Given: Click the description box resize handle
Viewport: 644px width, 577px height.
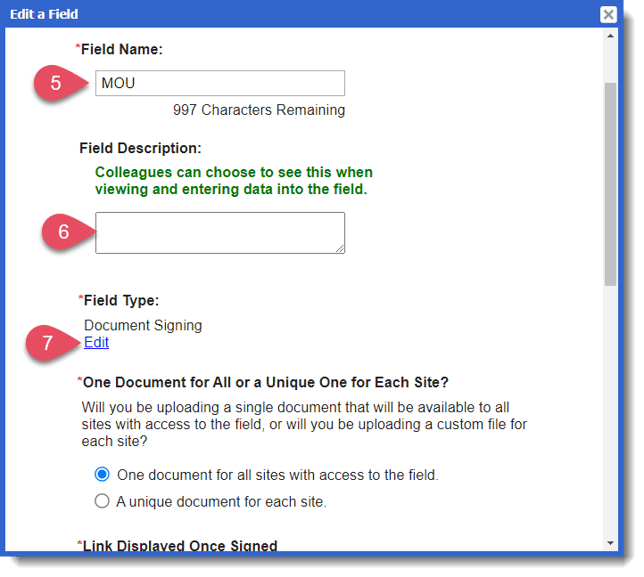Looking at the screenshot, I should [x=340, y=249].
